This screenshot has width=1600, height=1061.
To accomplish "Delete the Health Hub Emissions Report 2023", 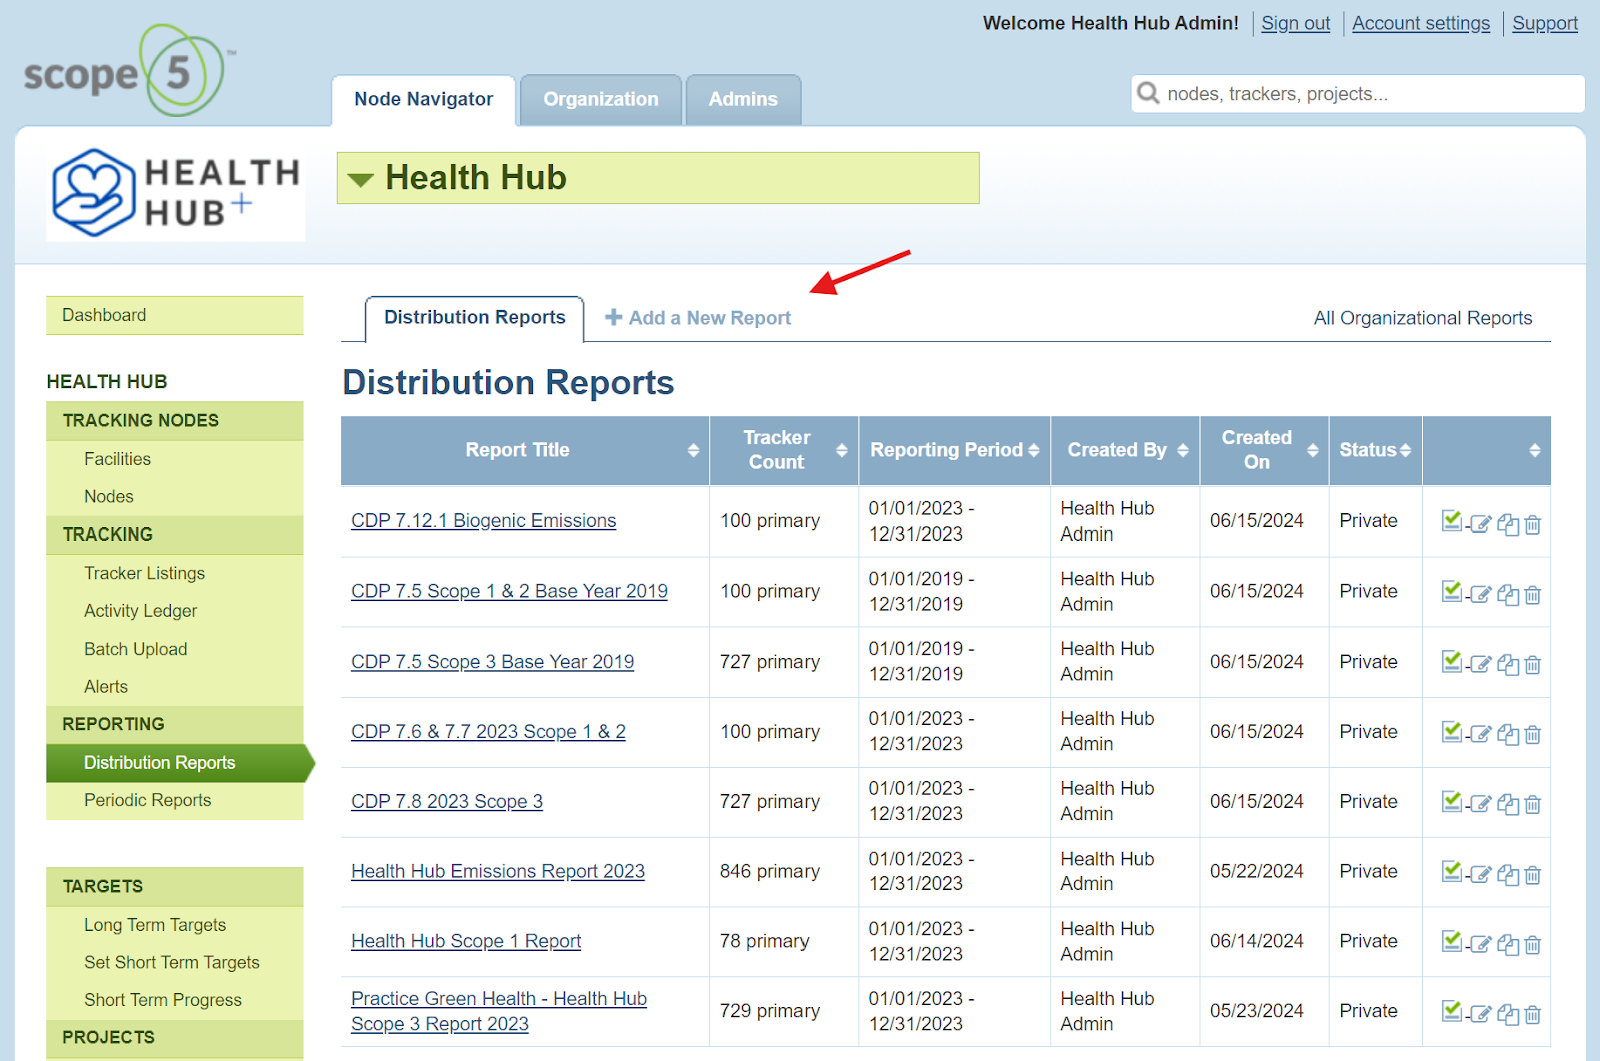I will [x=1533, y=874].
